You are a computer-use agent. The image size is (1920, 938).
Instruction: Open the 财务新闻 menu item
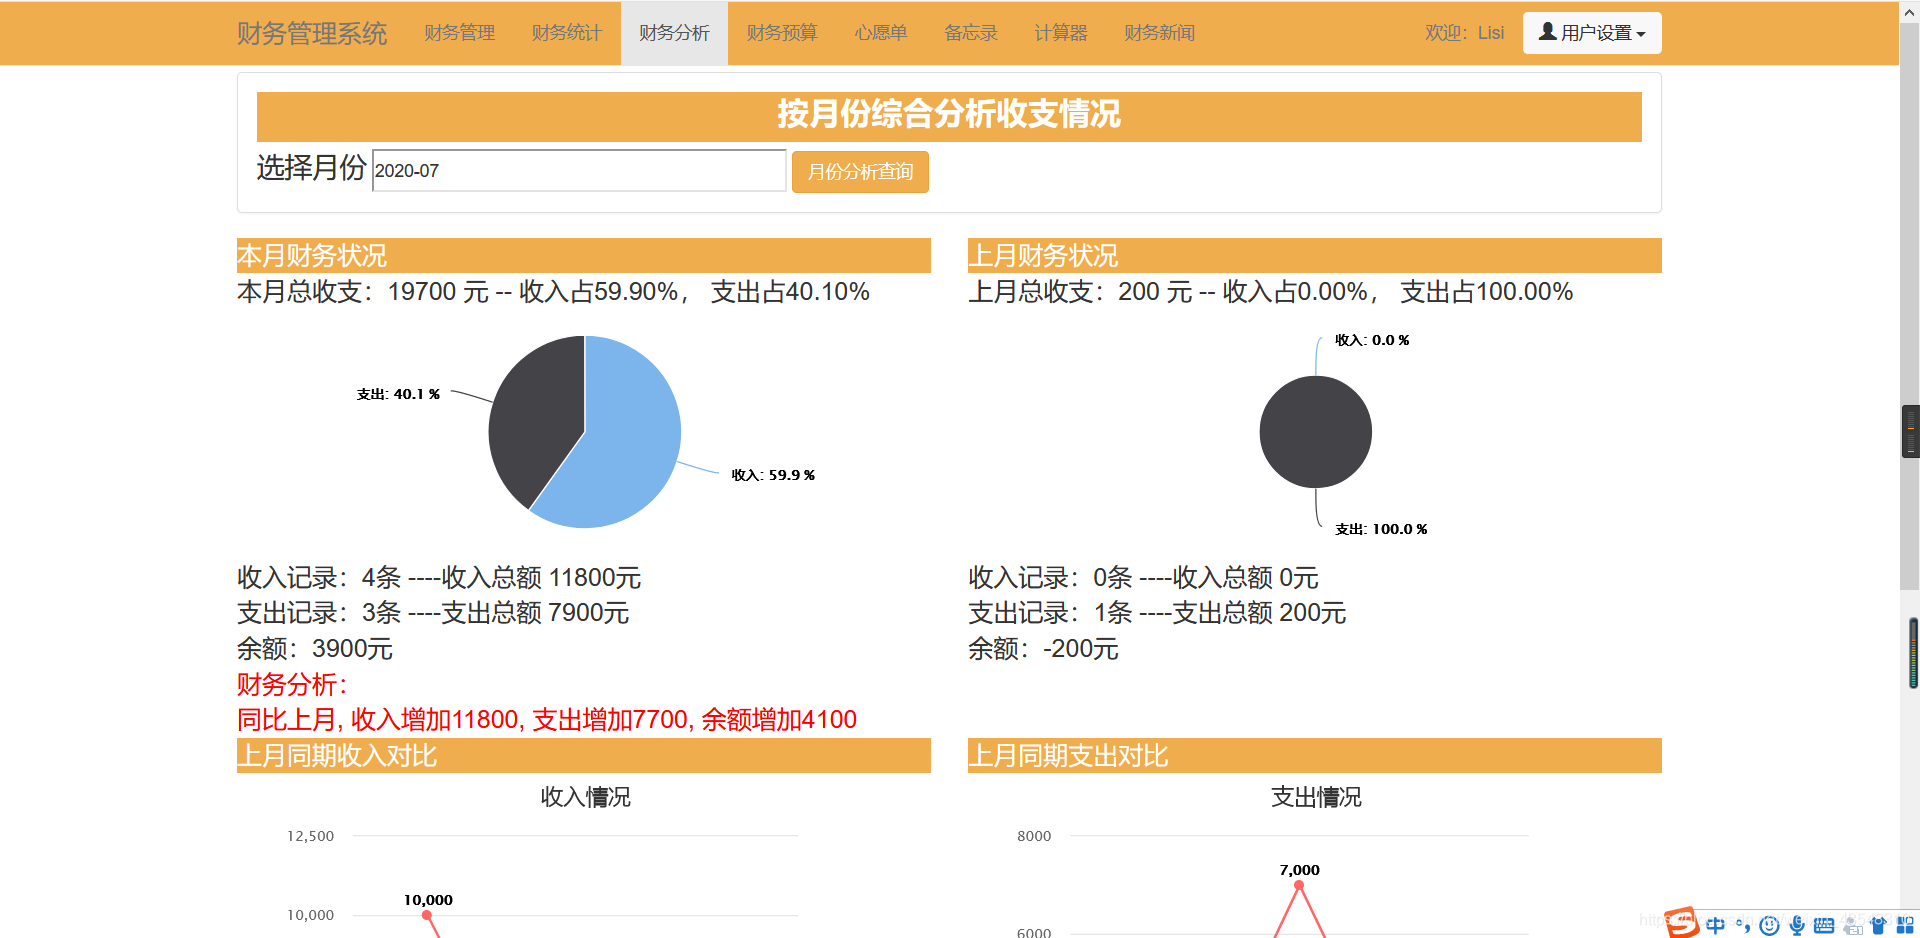(x=1159, y=32)
